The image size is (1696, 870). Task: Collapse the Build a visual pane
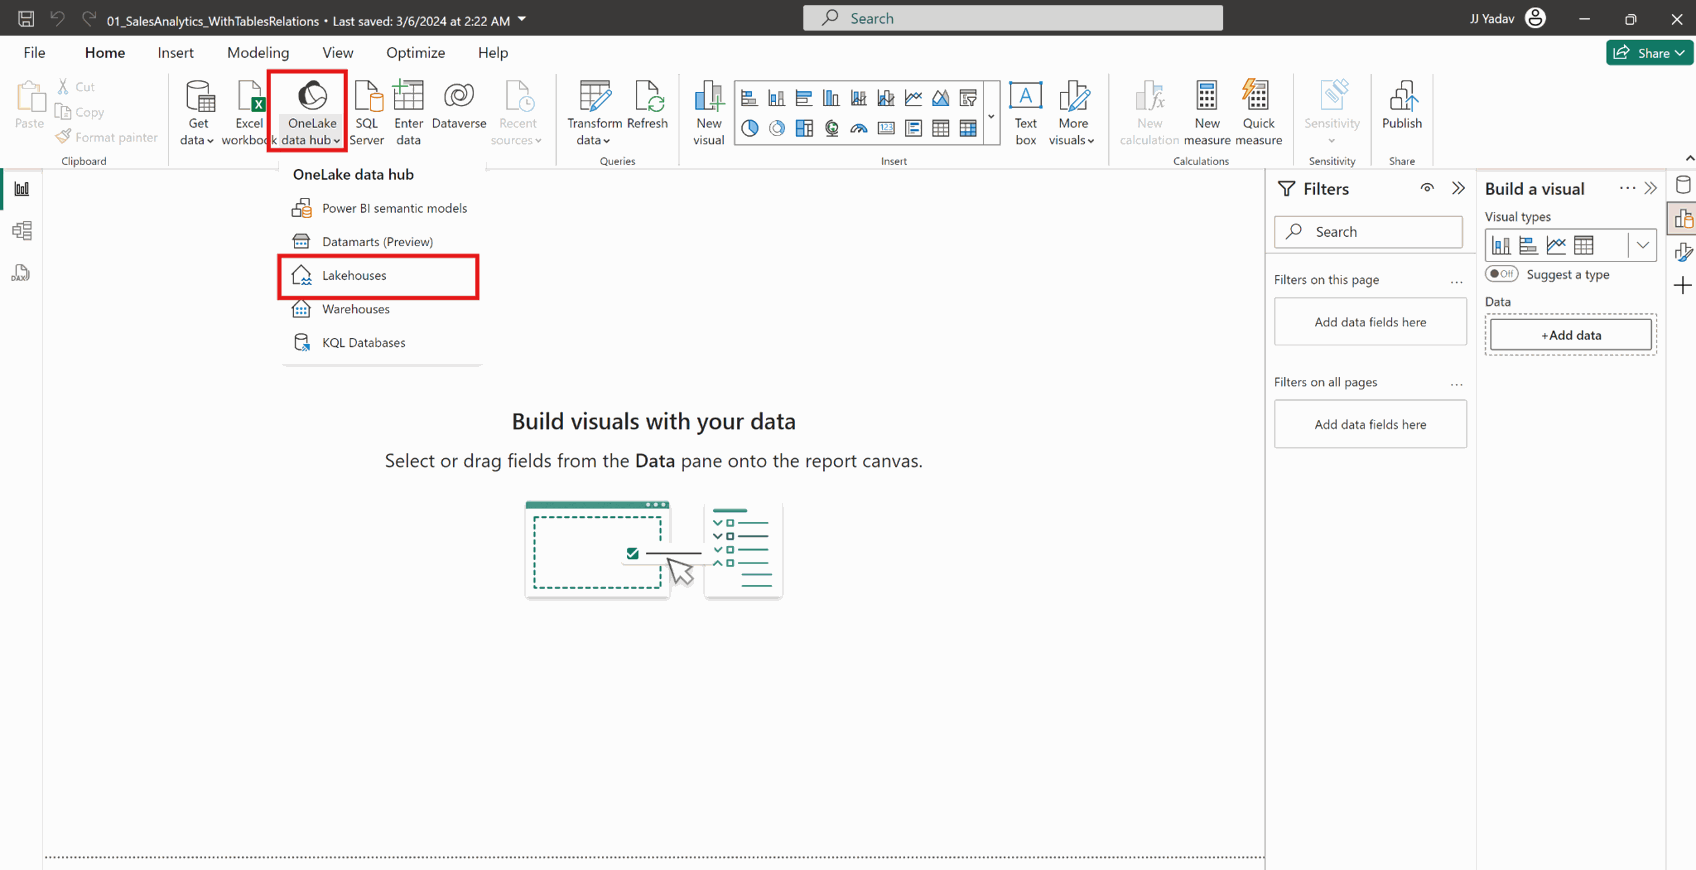(x=1651, y=188)
